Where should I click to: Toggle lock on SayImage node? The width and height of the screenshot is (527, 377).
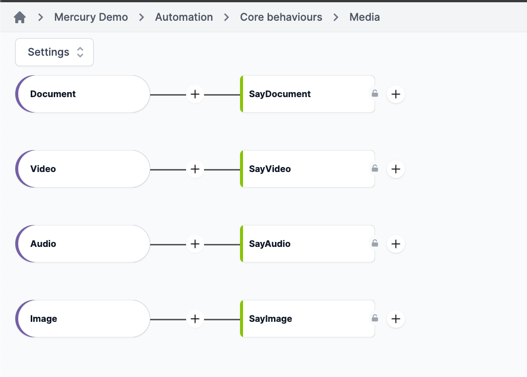click(x=375, y=318)
